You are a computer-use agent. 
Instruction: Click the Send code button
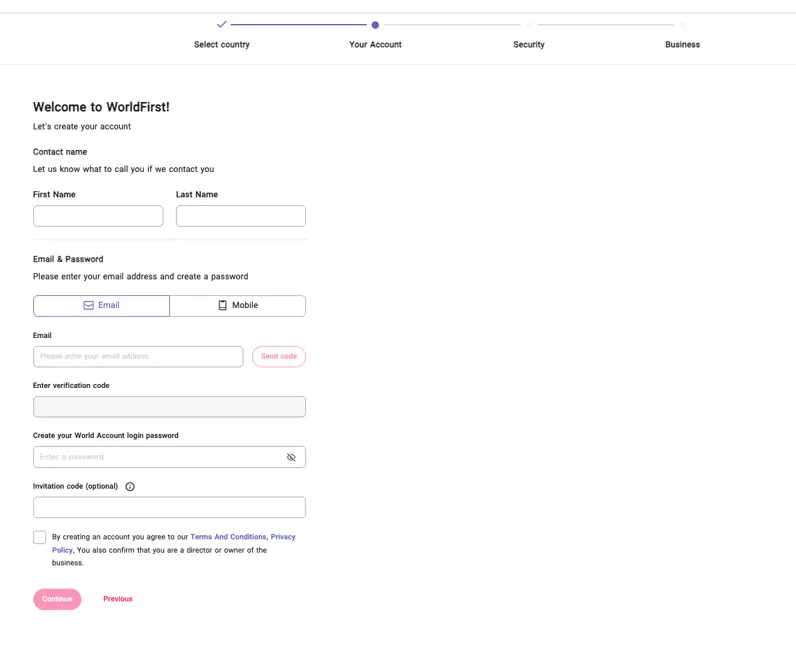[x=279, y=356]
